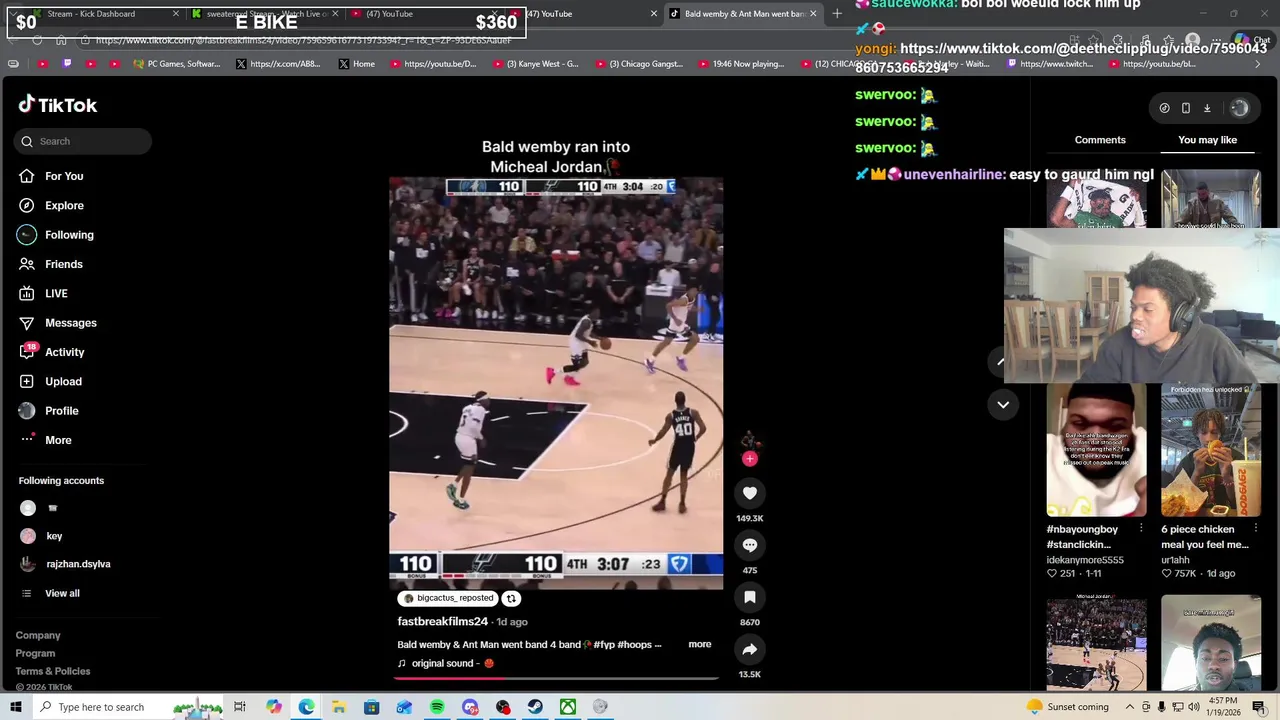The height and width of the screenshot is (720, 1280).
Task: Open Microsoft Edge from the taskbar
Action: (x=306, y=707)
